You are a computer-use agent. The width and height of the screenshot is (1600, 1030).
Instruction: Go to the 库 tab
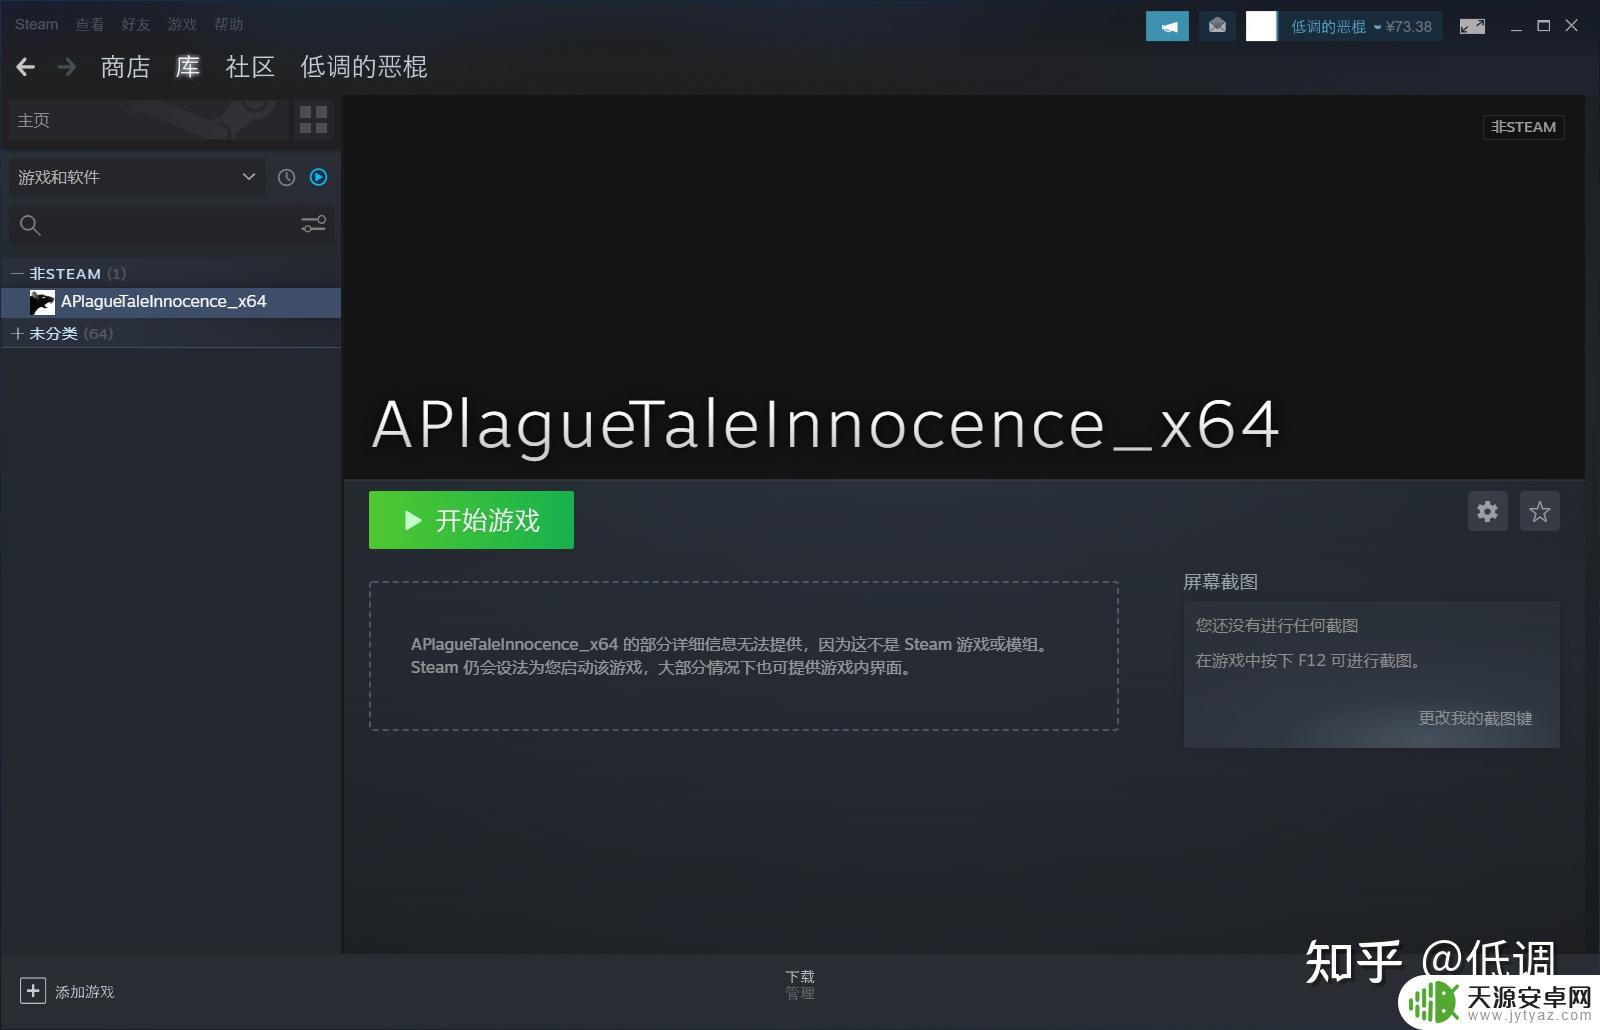click(x=188, y=67)
